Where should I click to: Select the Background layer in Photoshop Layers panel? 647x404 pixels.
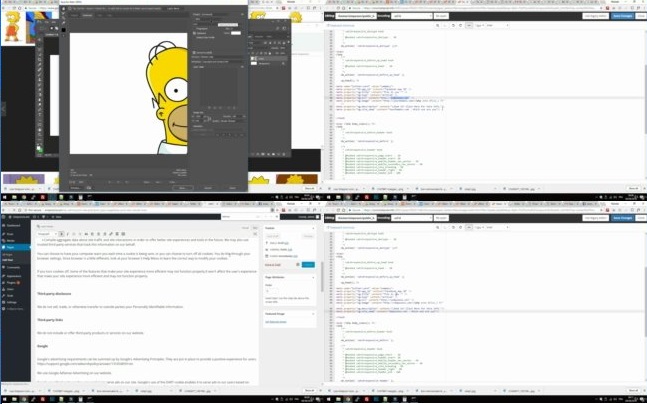pyautogui.click(x=269, y=64)
